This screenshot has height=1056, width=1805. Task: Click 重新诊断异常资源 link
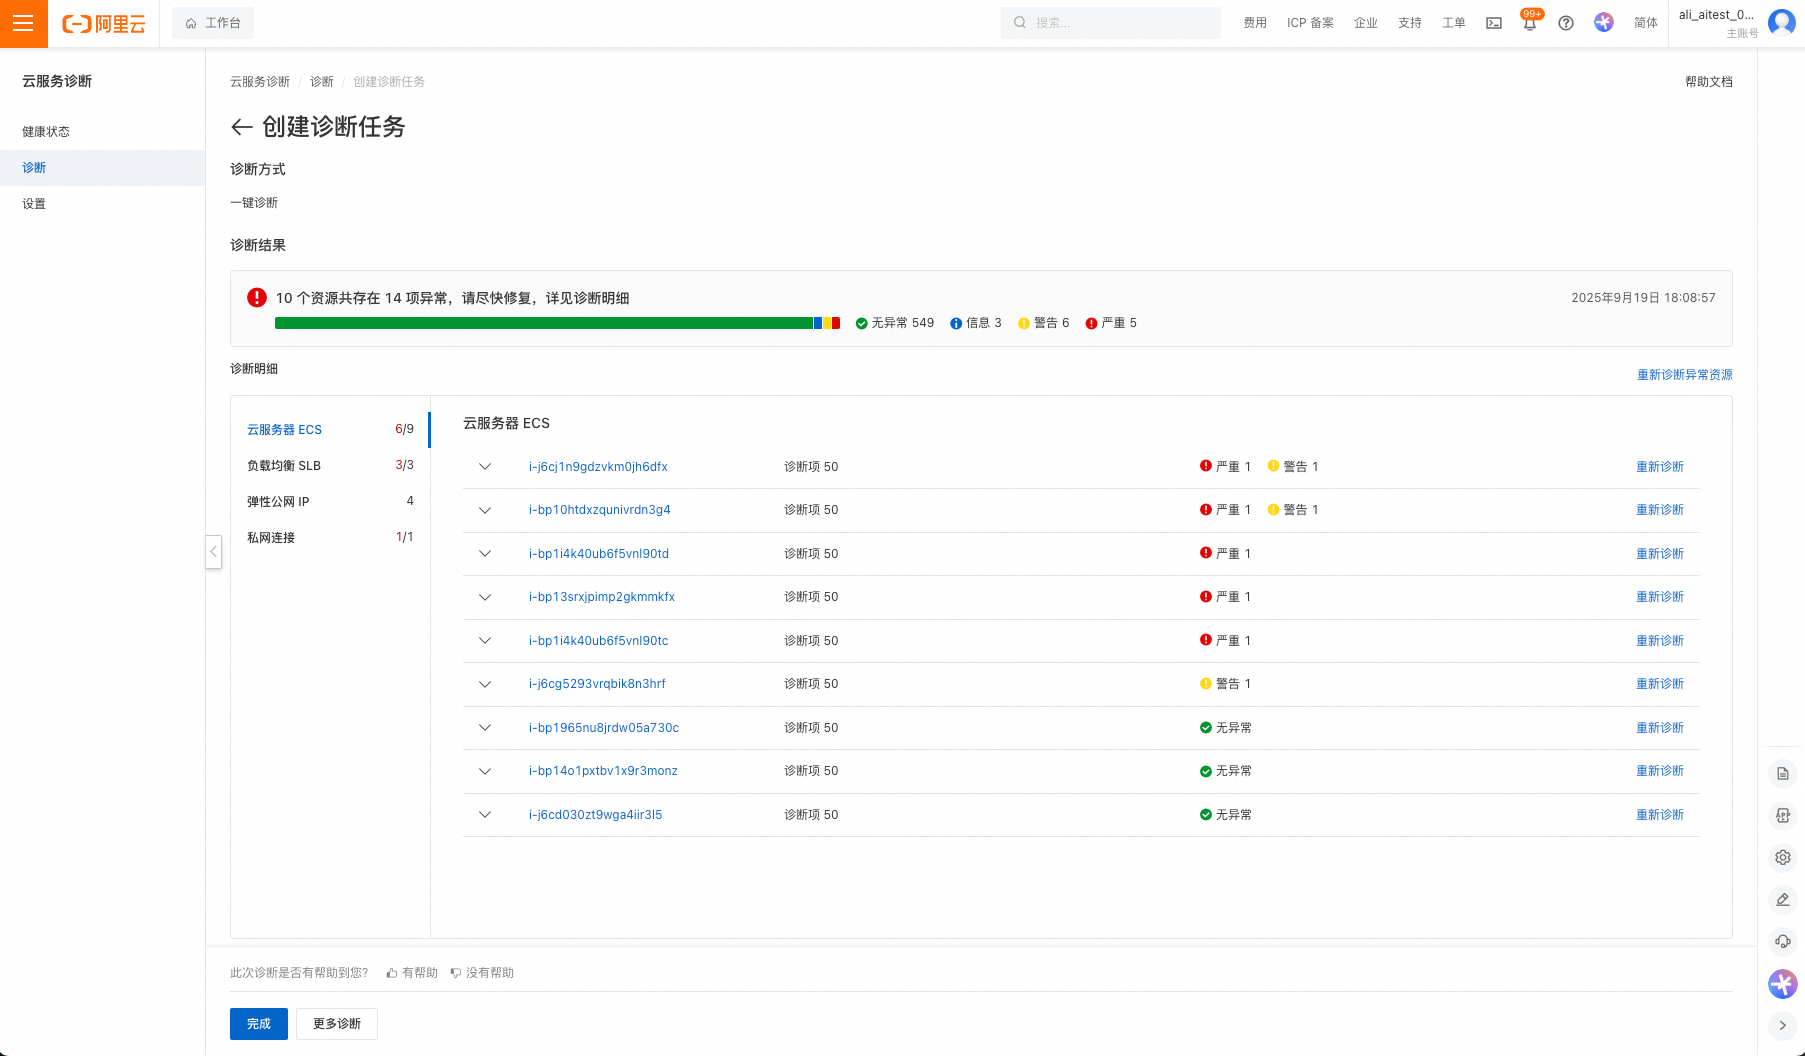[x=1685, y=375]
